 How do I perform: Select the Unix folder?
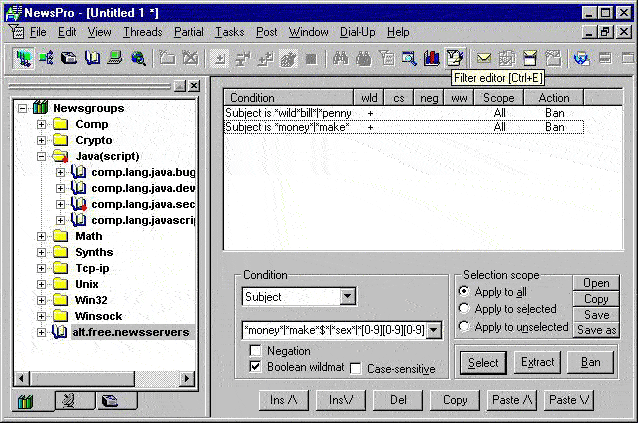point(87,284)
